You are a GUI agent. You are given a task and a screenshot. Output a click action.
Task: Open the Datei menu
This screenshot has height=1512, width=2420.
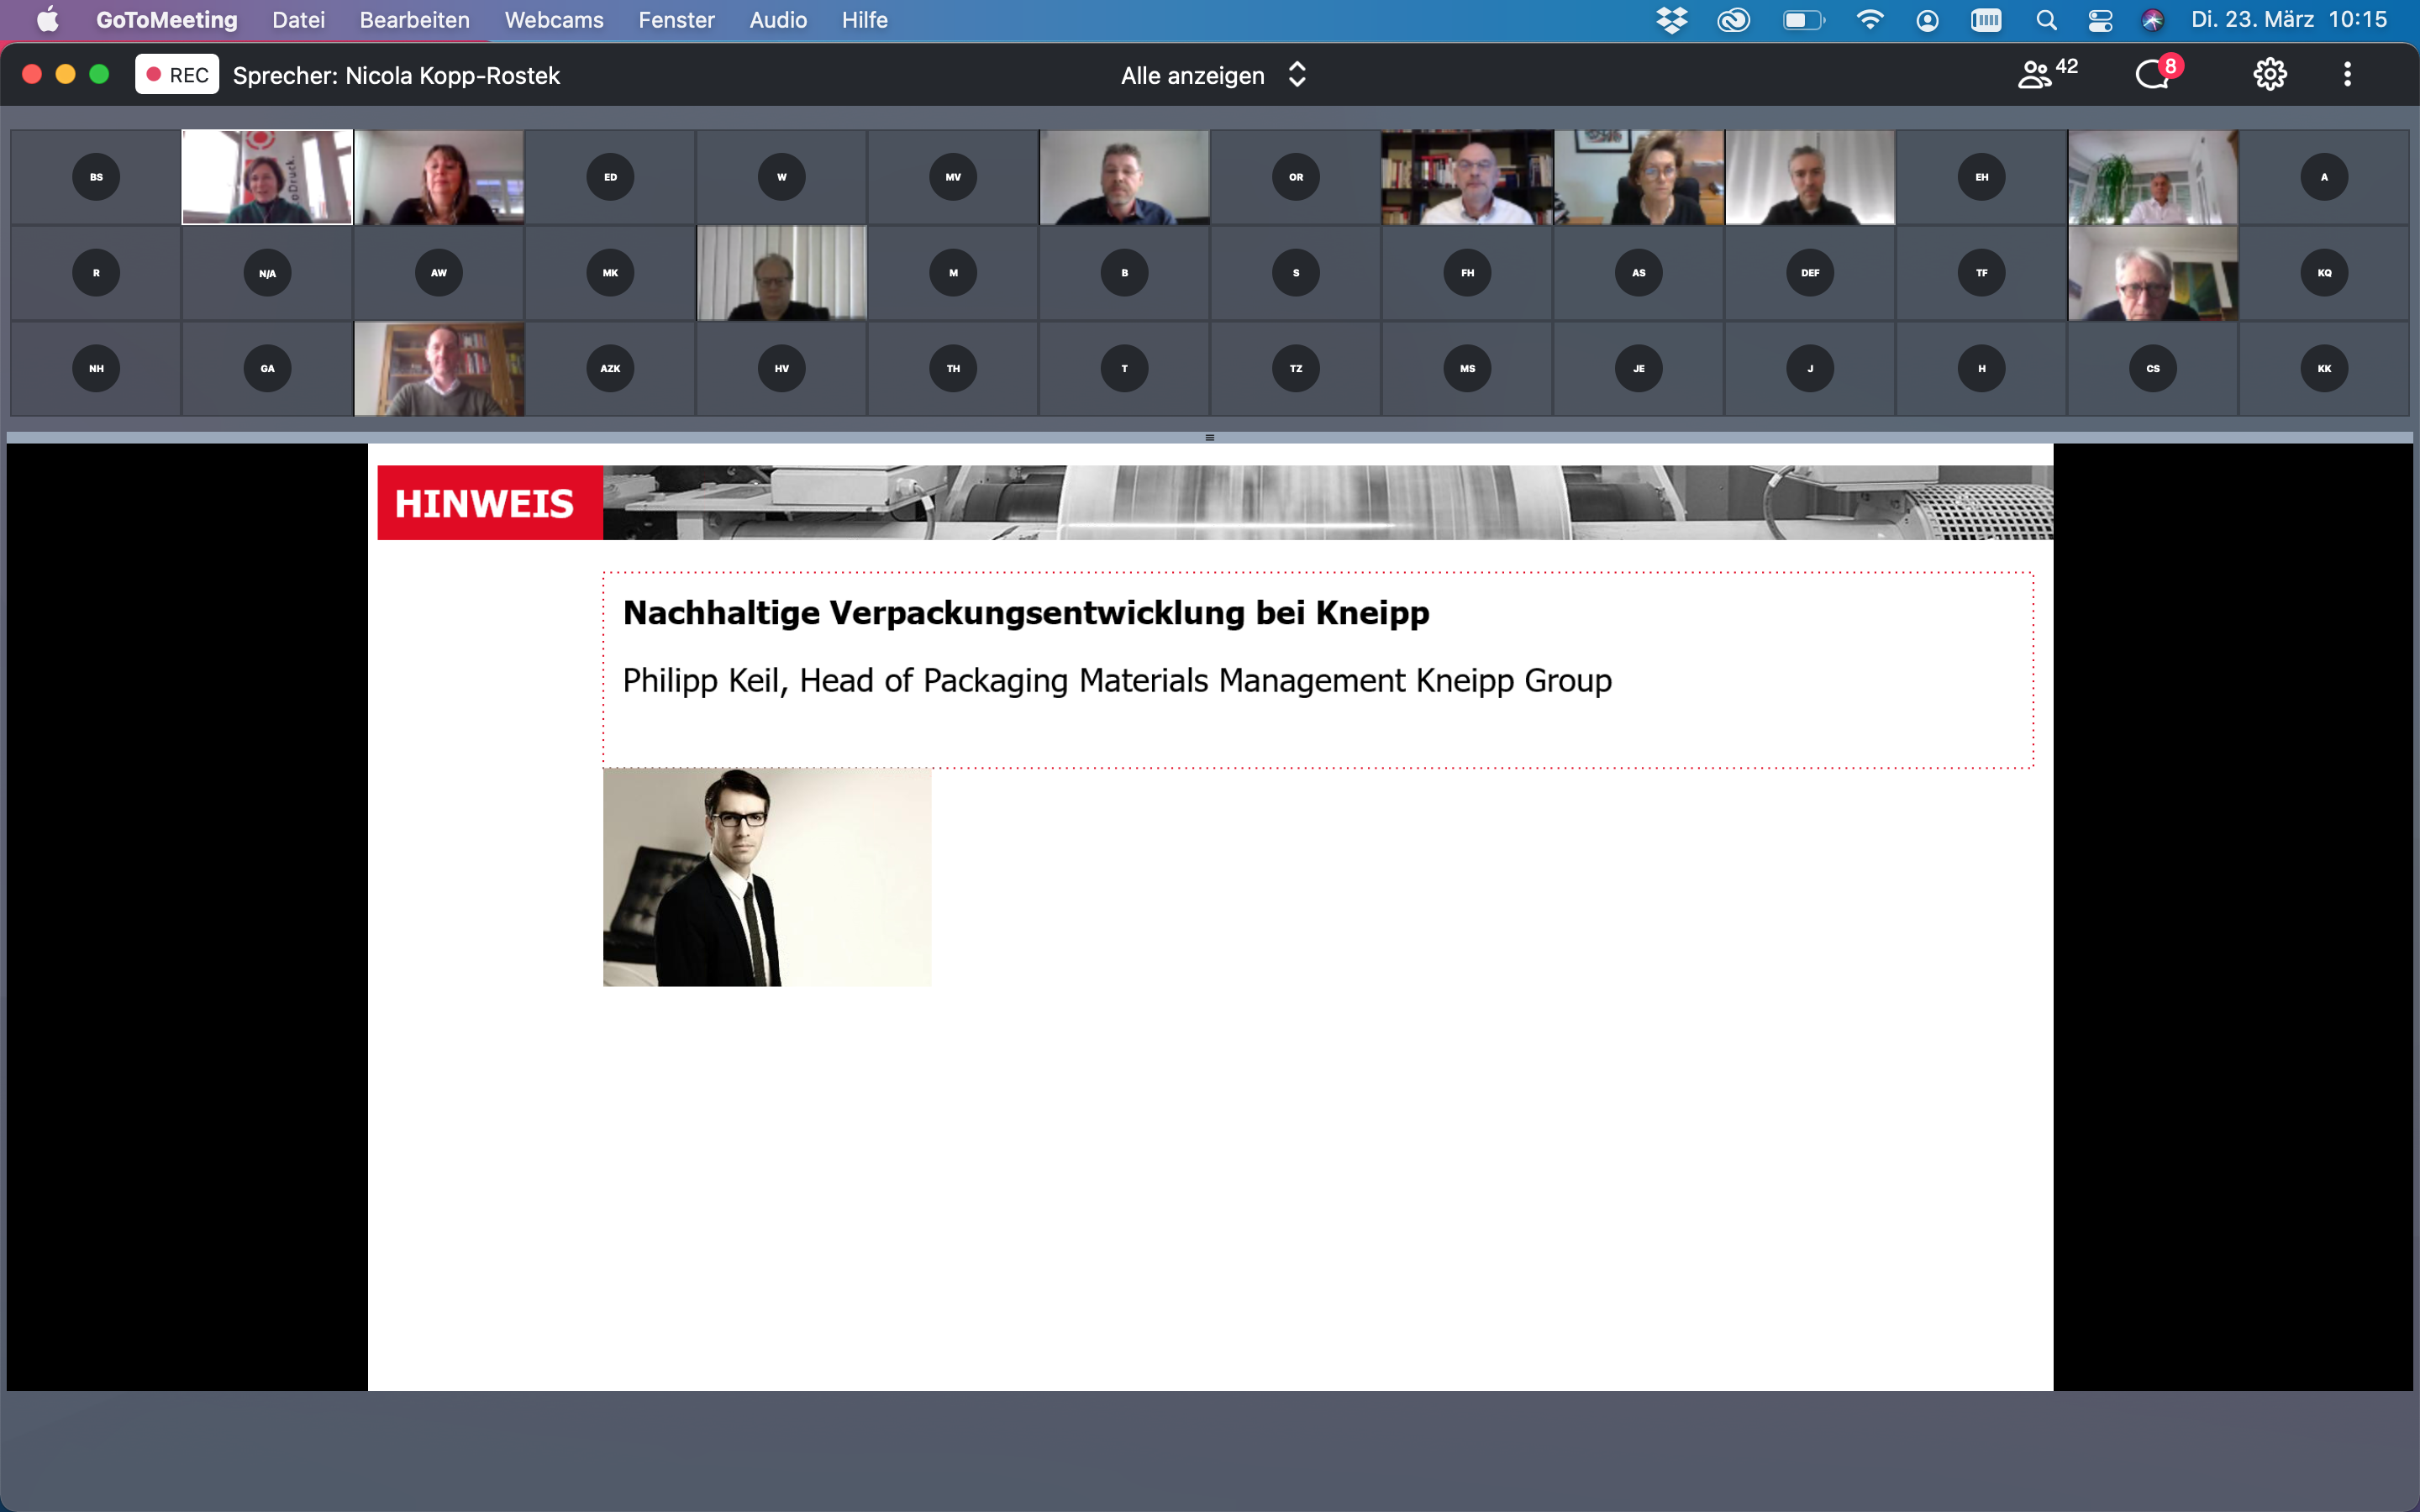[298, 20]
